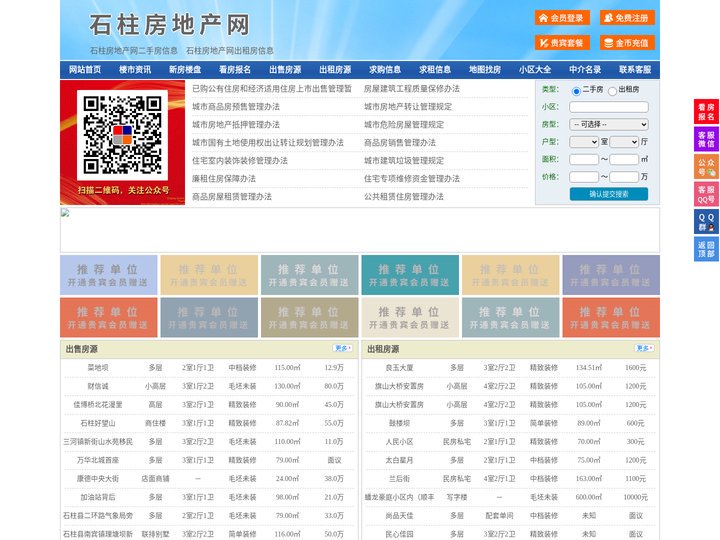Open 商品房销售管理办法 link
720x540 pixels.
click(400, 143)
